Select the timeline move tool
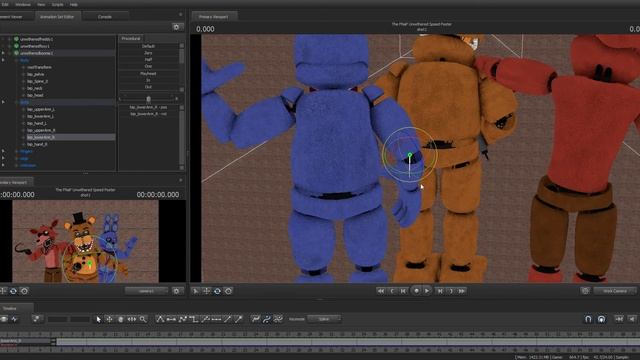The image size is (640, 360). (109, 319)
